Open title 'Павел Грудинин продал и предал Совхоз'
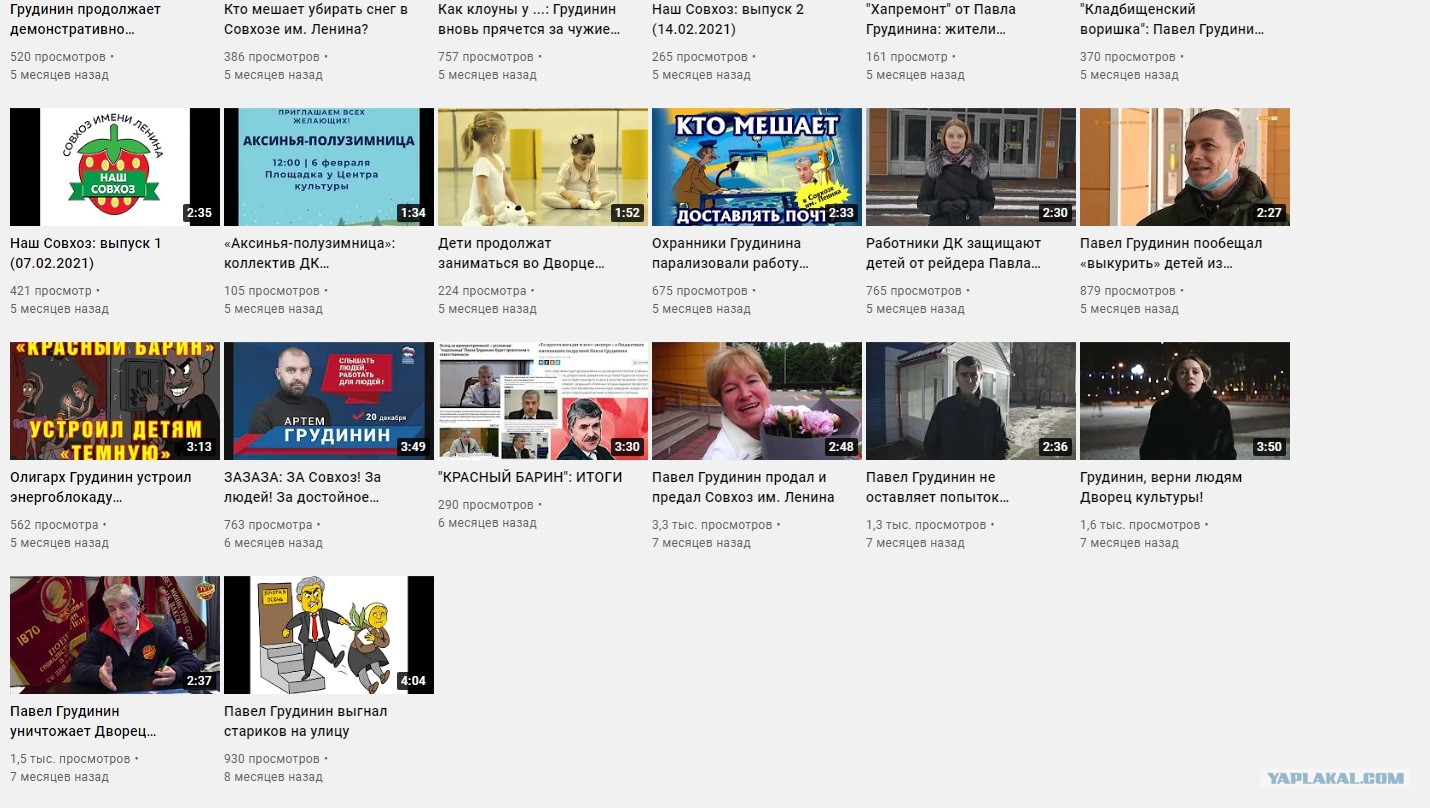Image resolution: width=1430 pixels, height=808 pixels. [x=743, y=487]
